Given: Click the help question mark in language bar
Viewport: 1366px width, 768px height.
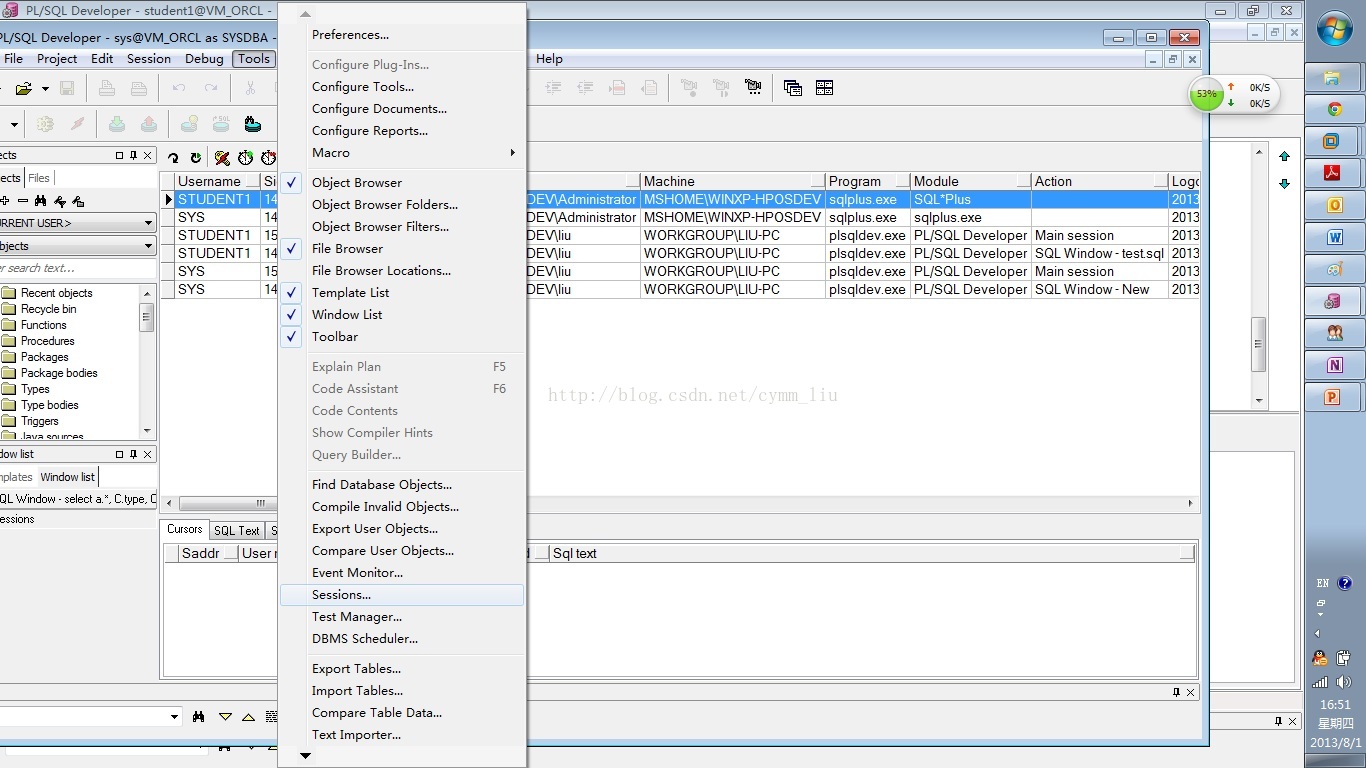Looking at the screenshot, I should [x=1345, y=583].
